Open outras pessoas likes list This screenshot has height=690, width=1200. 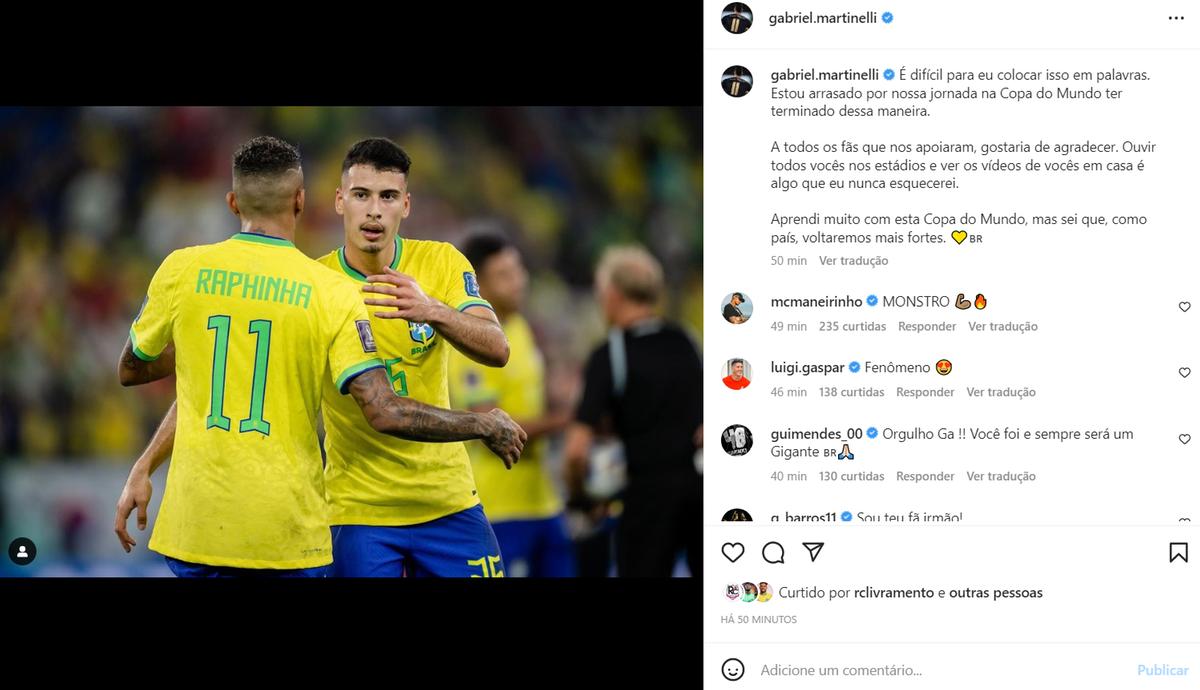(996, 593)
